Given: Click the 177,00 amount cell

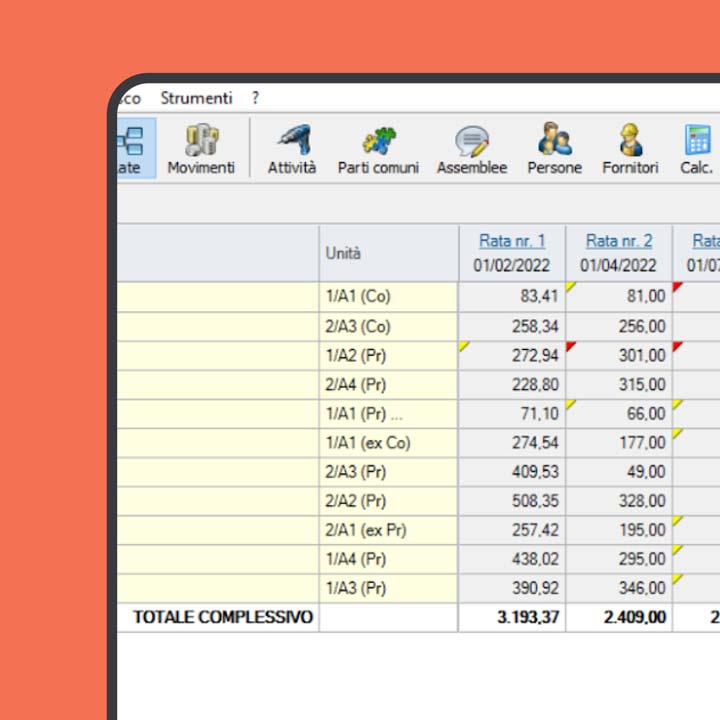Looking at the screenshot, I should pos(619,443).
